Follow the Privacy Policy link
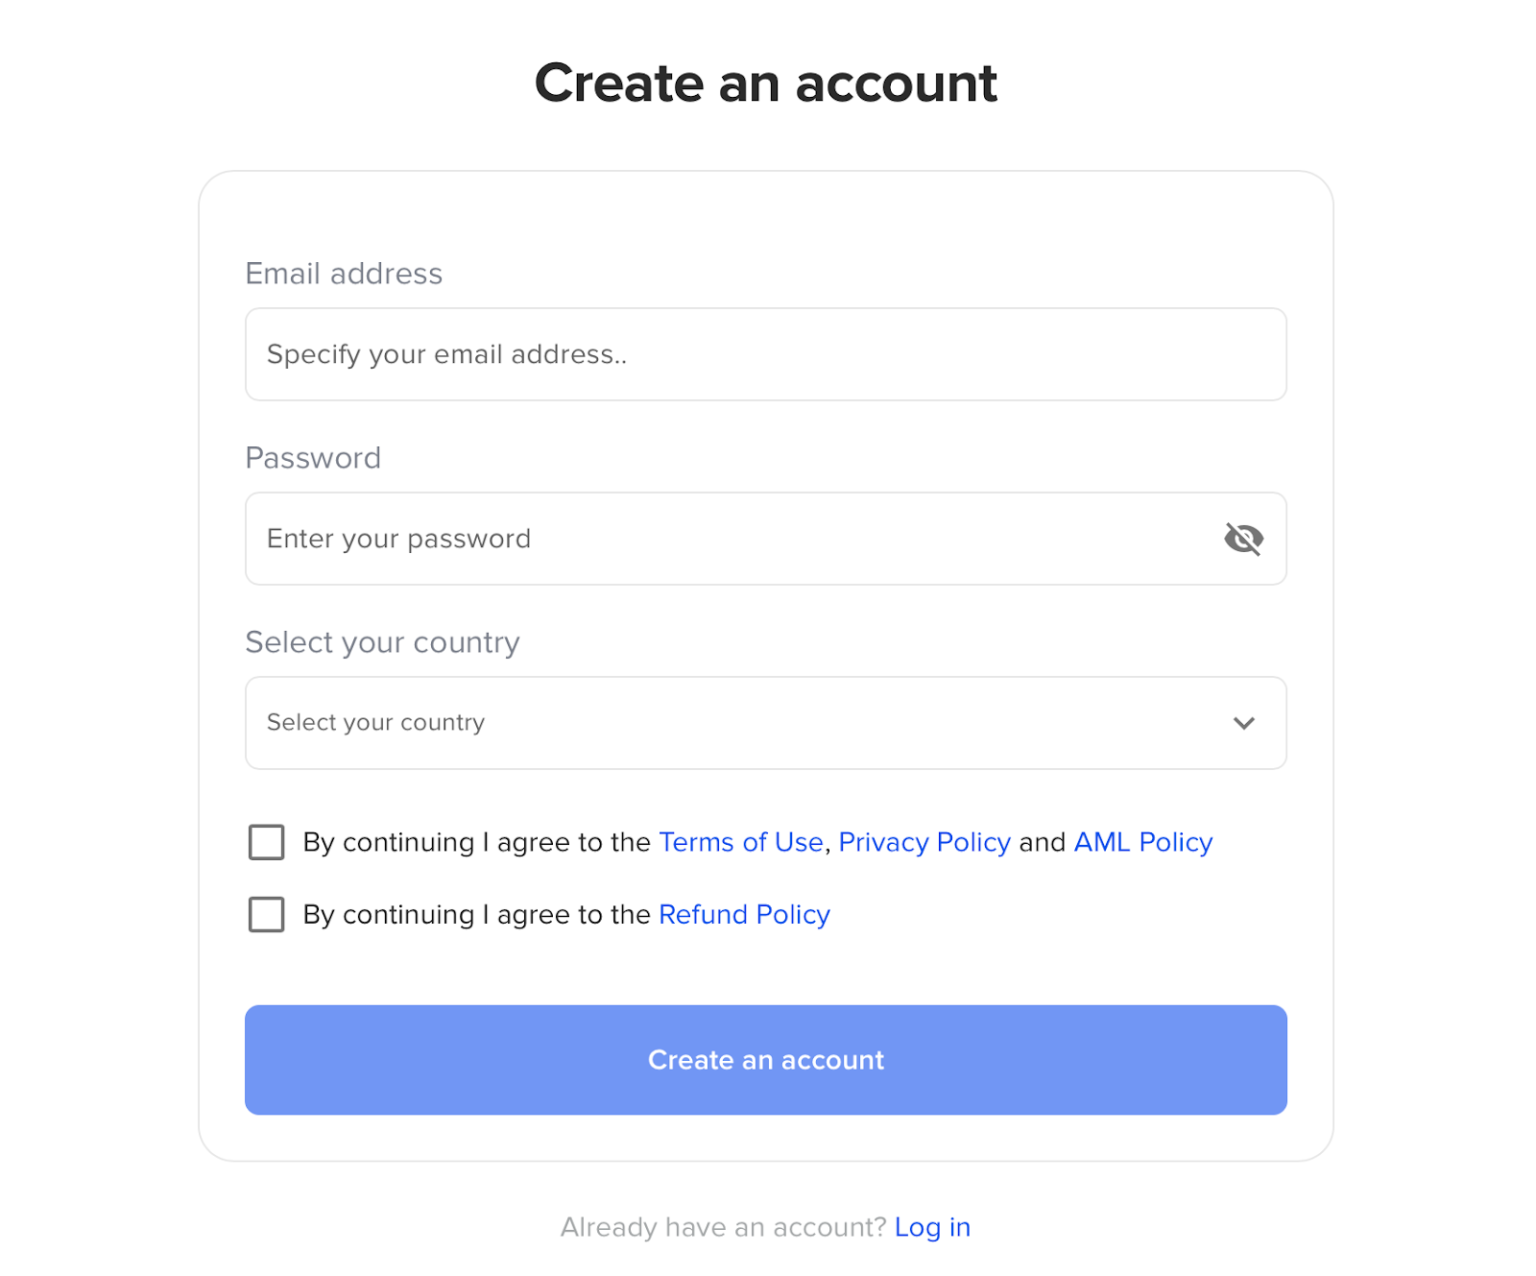 point(924,842)
